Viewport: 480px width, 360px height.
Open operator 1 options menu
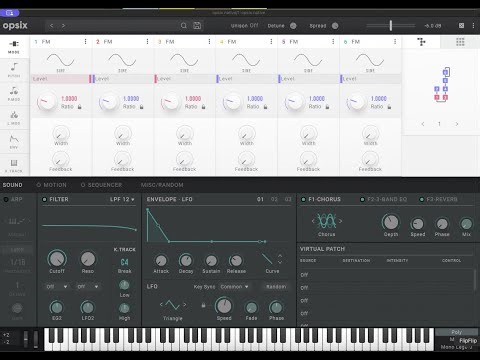click(85, 41)
